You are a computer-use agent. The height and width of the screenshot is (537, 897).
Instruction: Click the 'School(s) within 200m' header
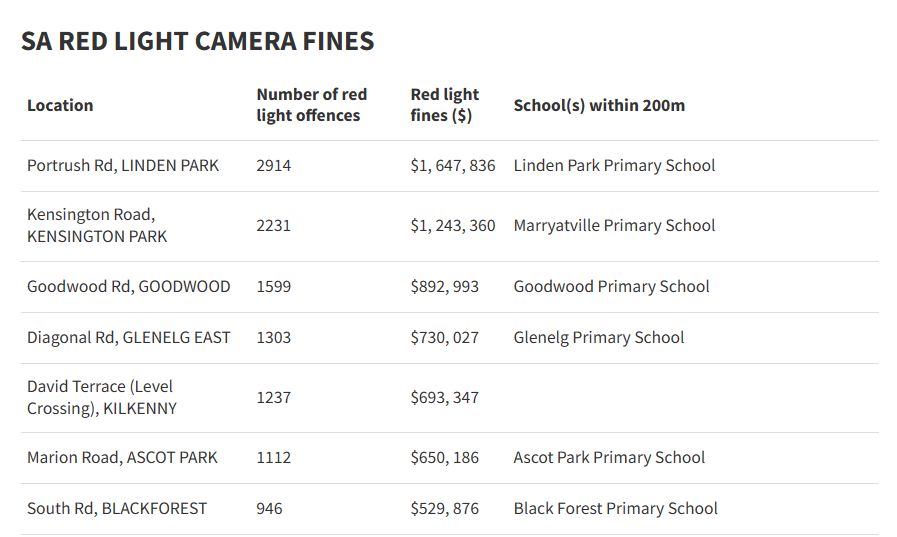pyautogui.click(x=599, y=105)
